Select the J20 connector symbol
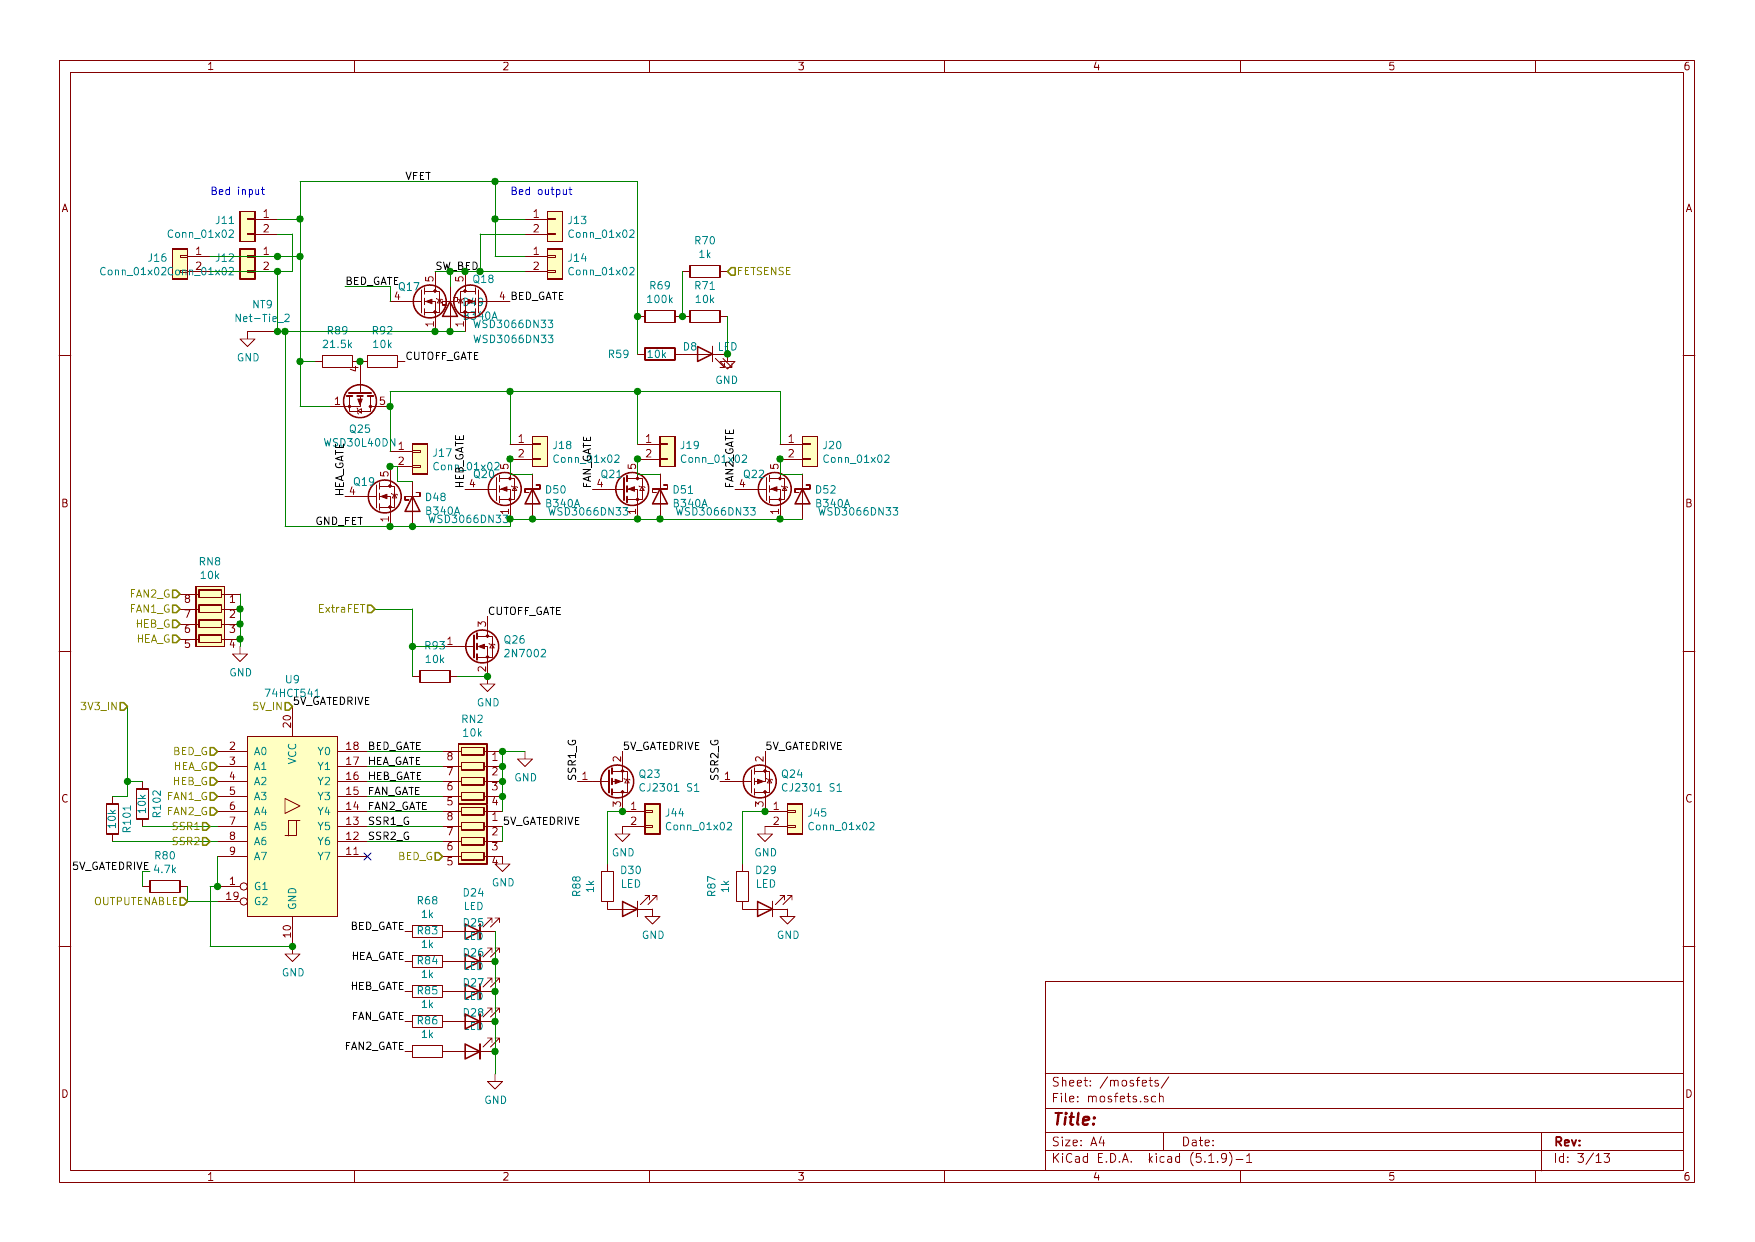This screenshot has height=1242, width=1755. click(x=809, y=451)
